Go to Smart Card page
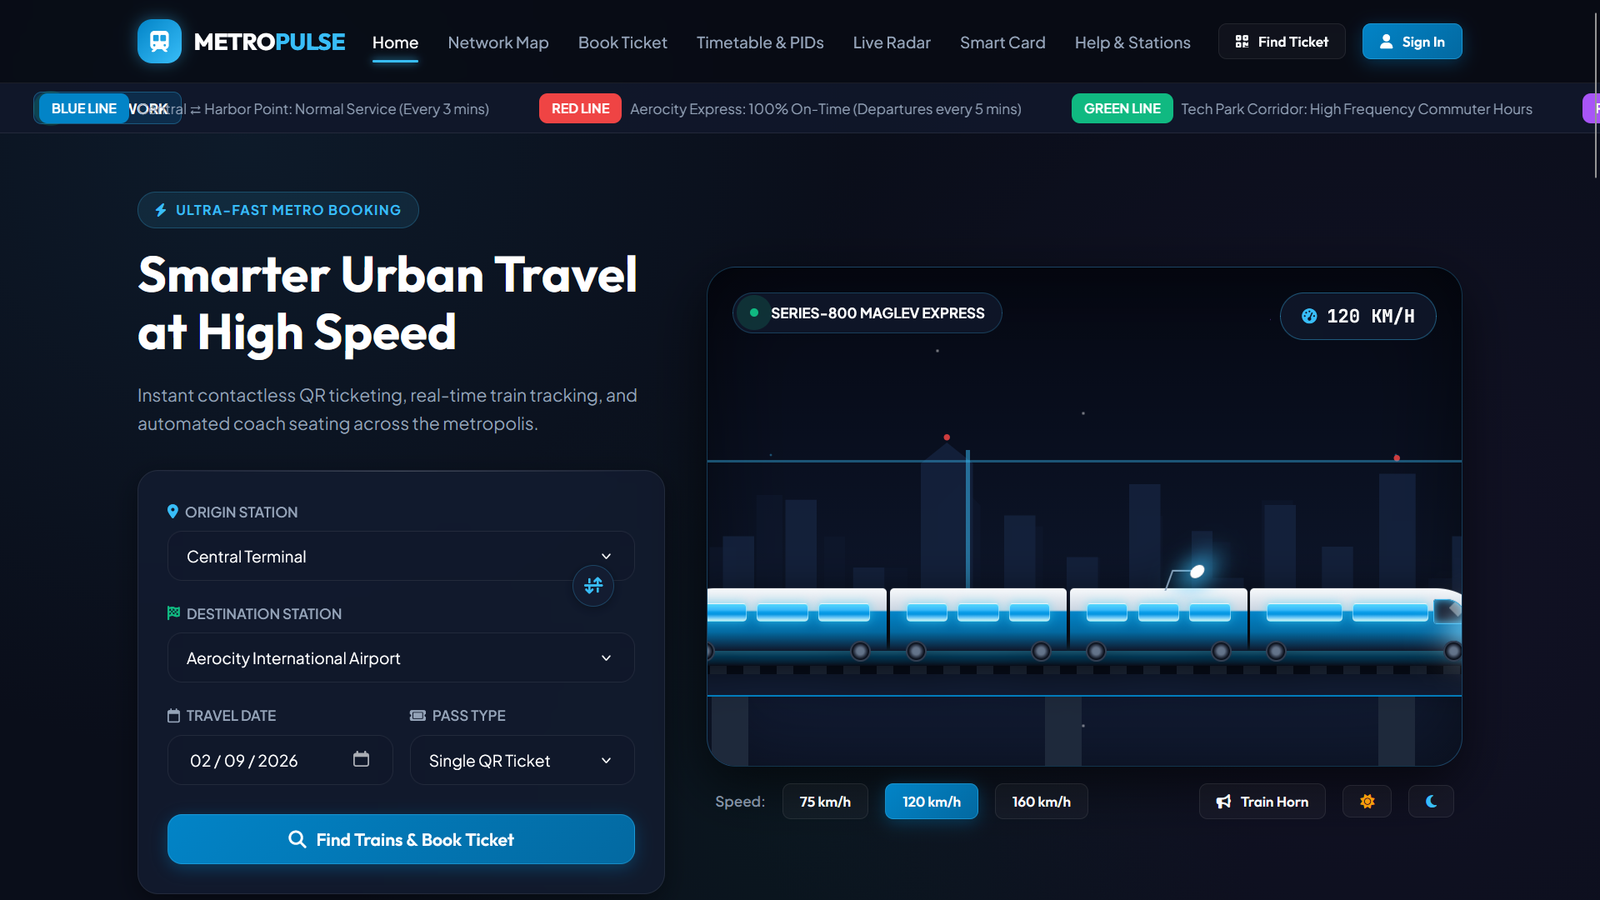The height and width of the screenshot is (900, 1600). click(x=1002, y=42)
